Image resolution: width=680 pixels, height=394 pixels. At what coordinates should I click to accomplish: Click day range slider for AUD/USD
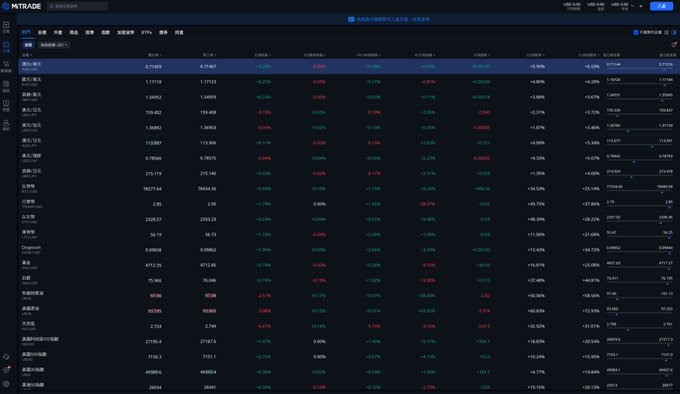(x=640, y=67)
